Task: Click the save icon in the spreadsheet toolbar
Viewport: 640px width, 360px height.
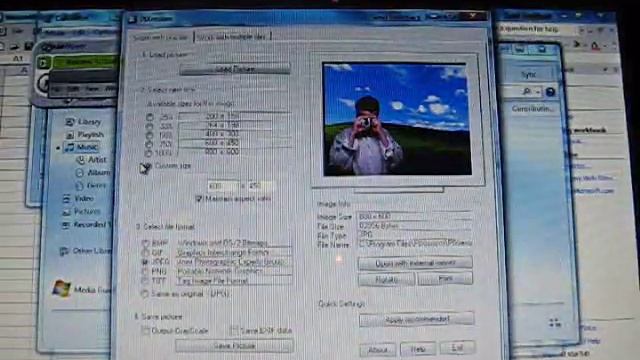Action: point(29,46)
